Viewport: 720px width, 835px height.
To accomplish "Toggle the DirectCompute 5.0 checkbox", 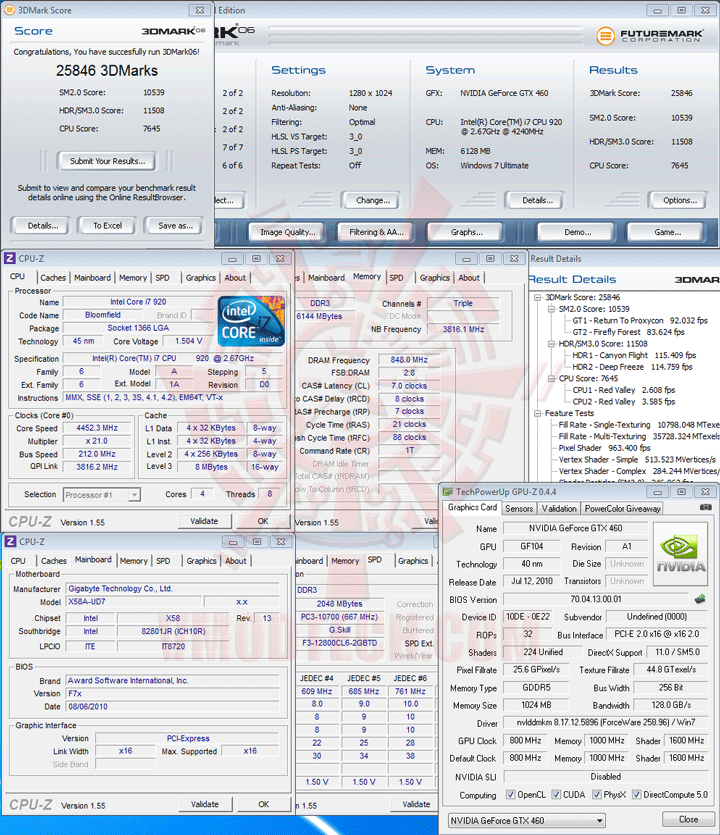I will pyautogui.click(x=636, y=795).
